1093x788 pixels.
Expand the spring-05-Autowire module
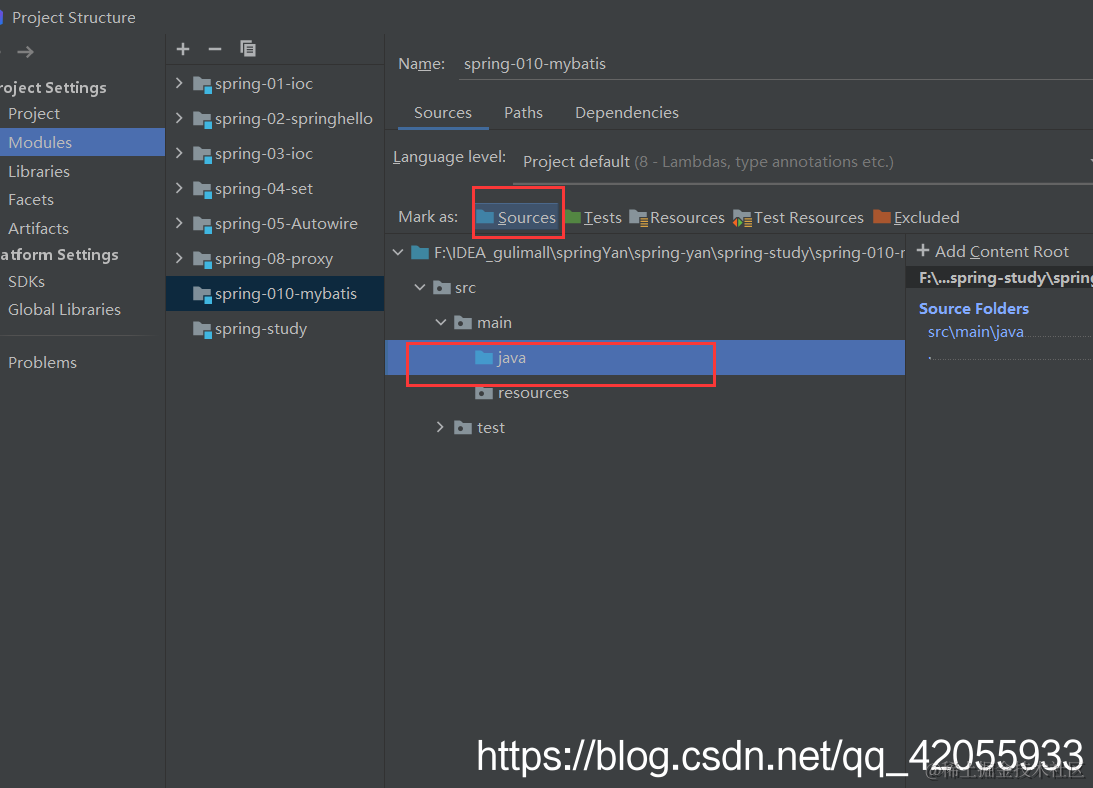pos(179,223)
